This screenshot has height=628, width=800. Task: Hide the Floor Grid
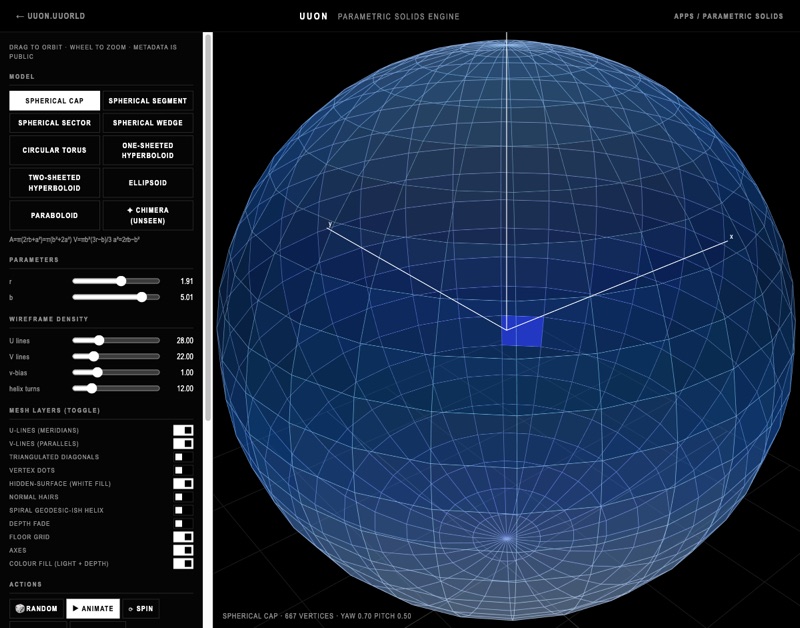(183, 537)
